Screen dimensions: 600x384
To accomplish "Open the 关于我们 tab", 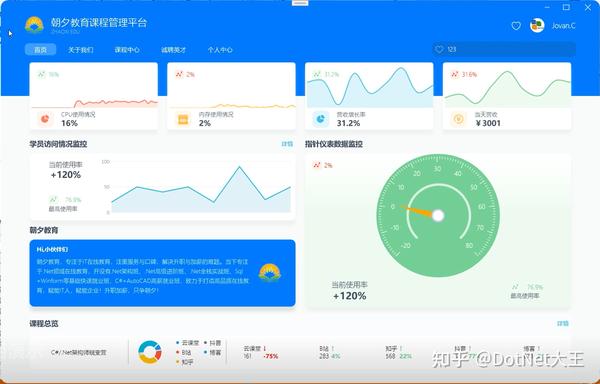I will [80, 50].
